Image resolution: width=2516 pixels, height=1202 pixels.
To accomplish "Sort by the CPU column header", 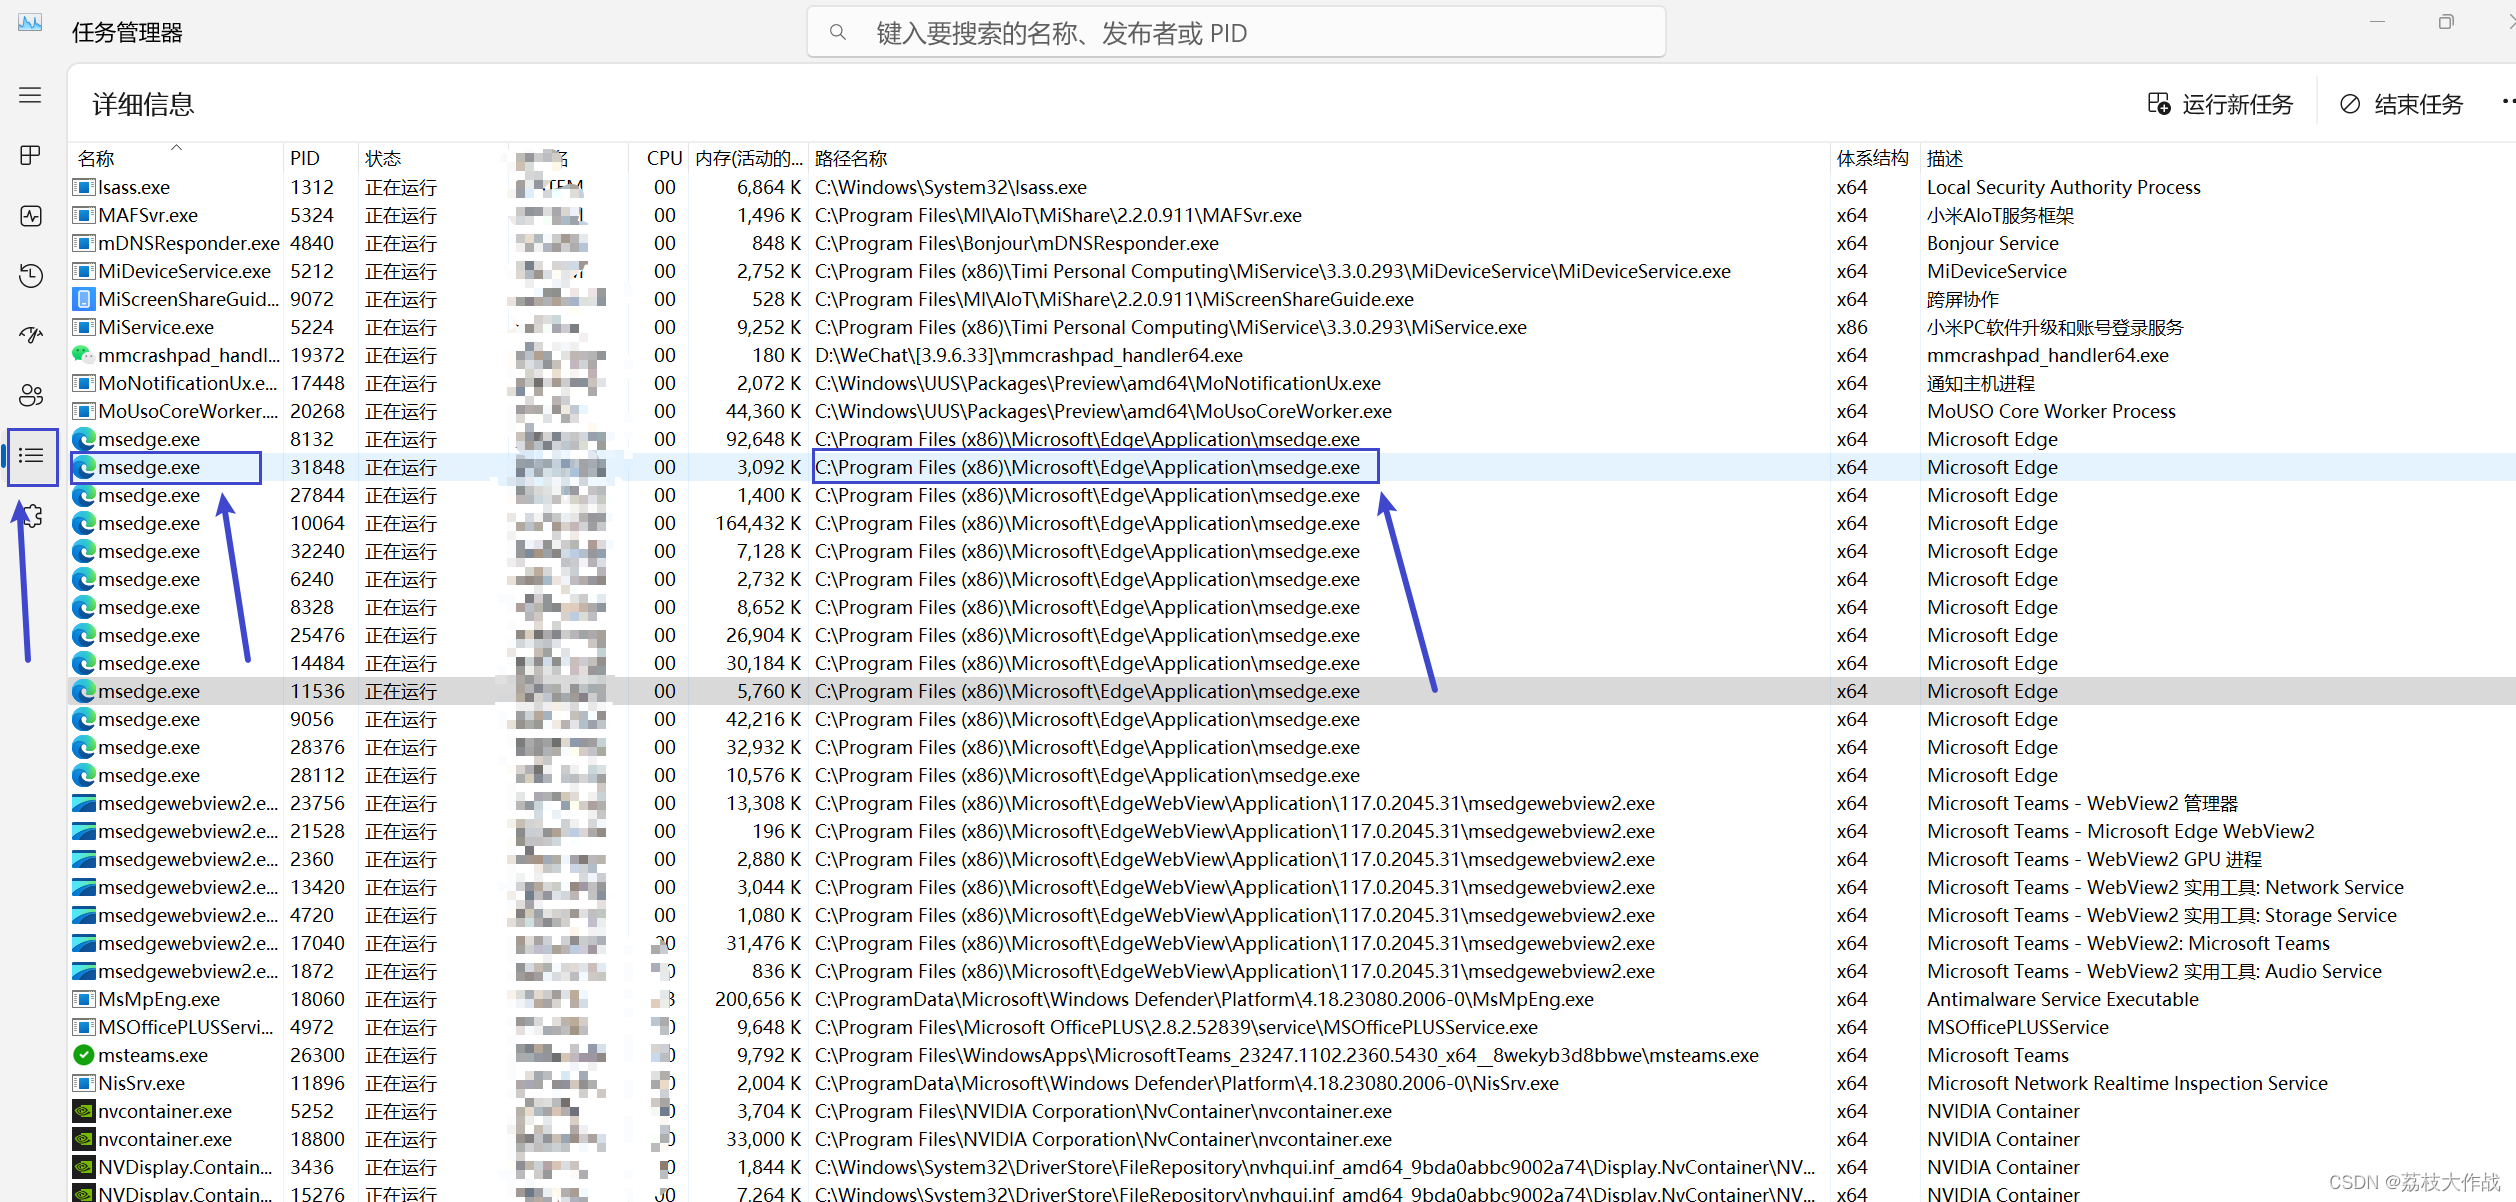I will (664, 158).
